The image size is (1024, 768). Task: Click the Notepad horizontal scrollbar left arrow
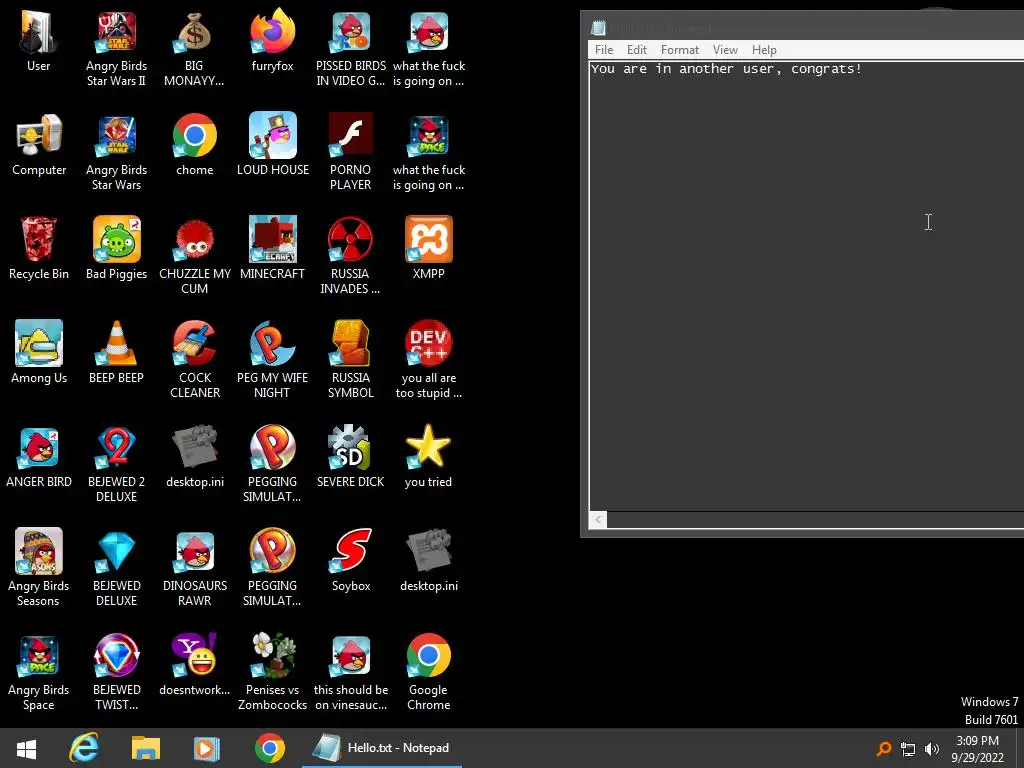pos(598,520)
